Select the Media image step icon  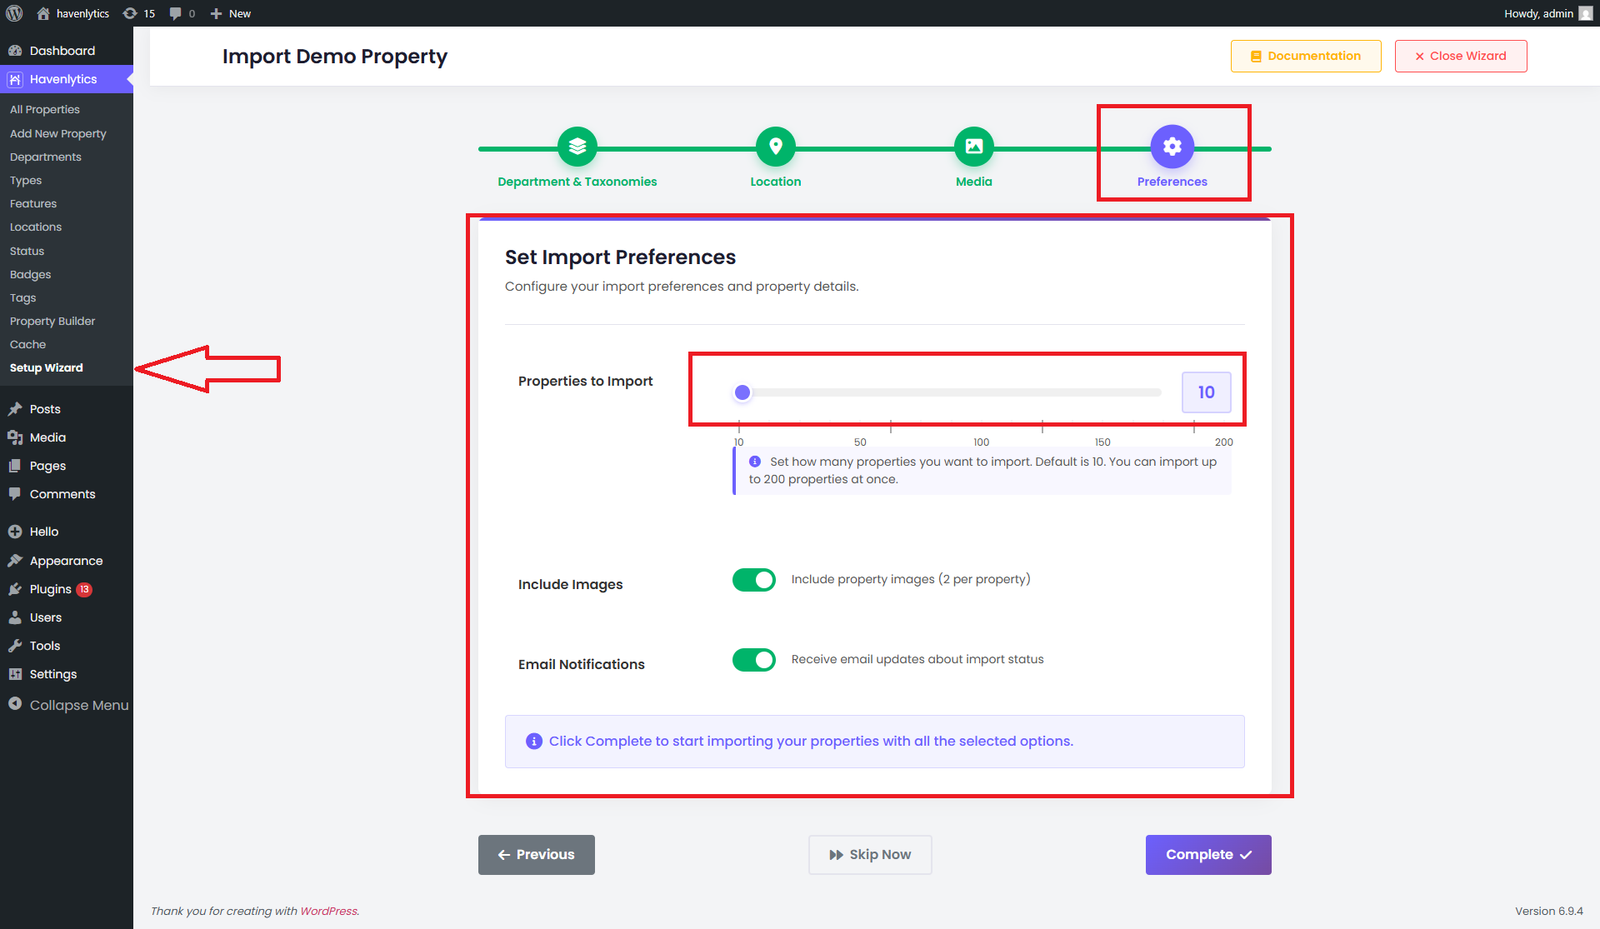[x=973, y=147]
